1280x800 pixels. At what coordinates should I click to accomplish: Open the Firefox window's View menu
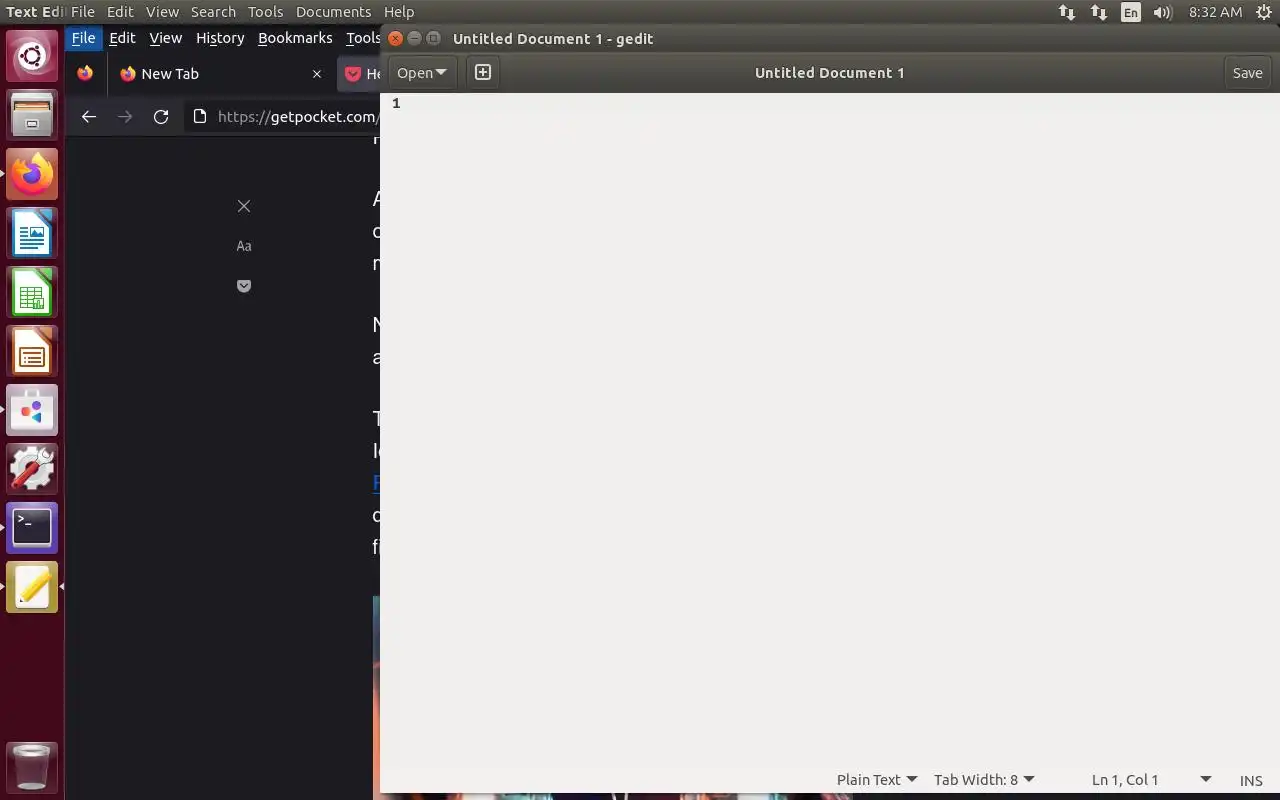[x=165, y=38]
